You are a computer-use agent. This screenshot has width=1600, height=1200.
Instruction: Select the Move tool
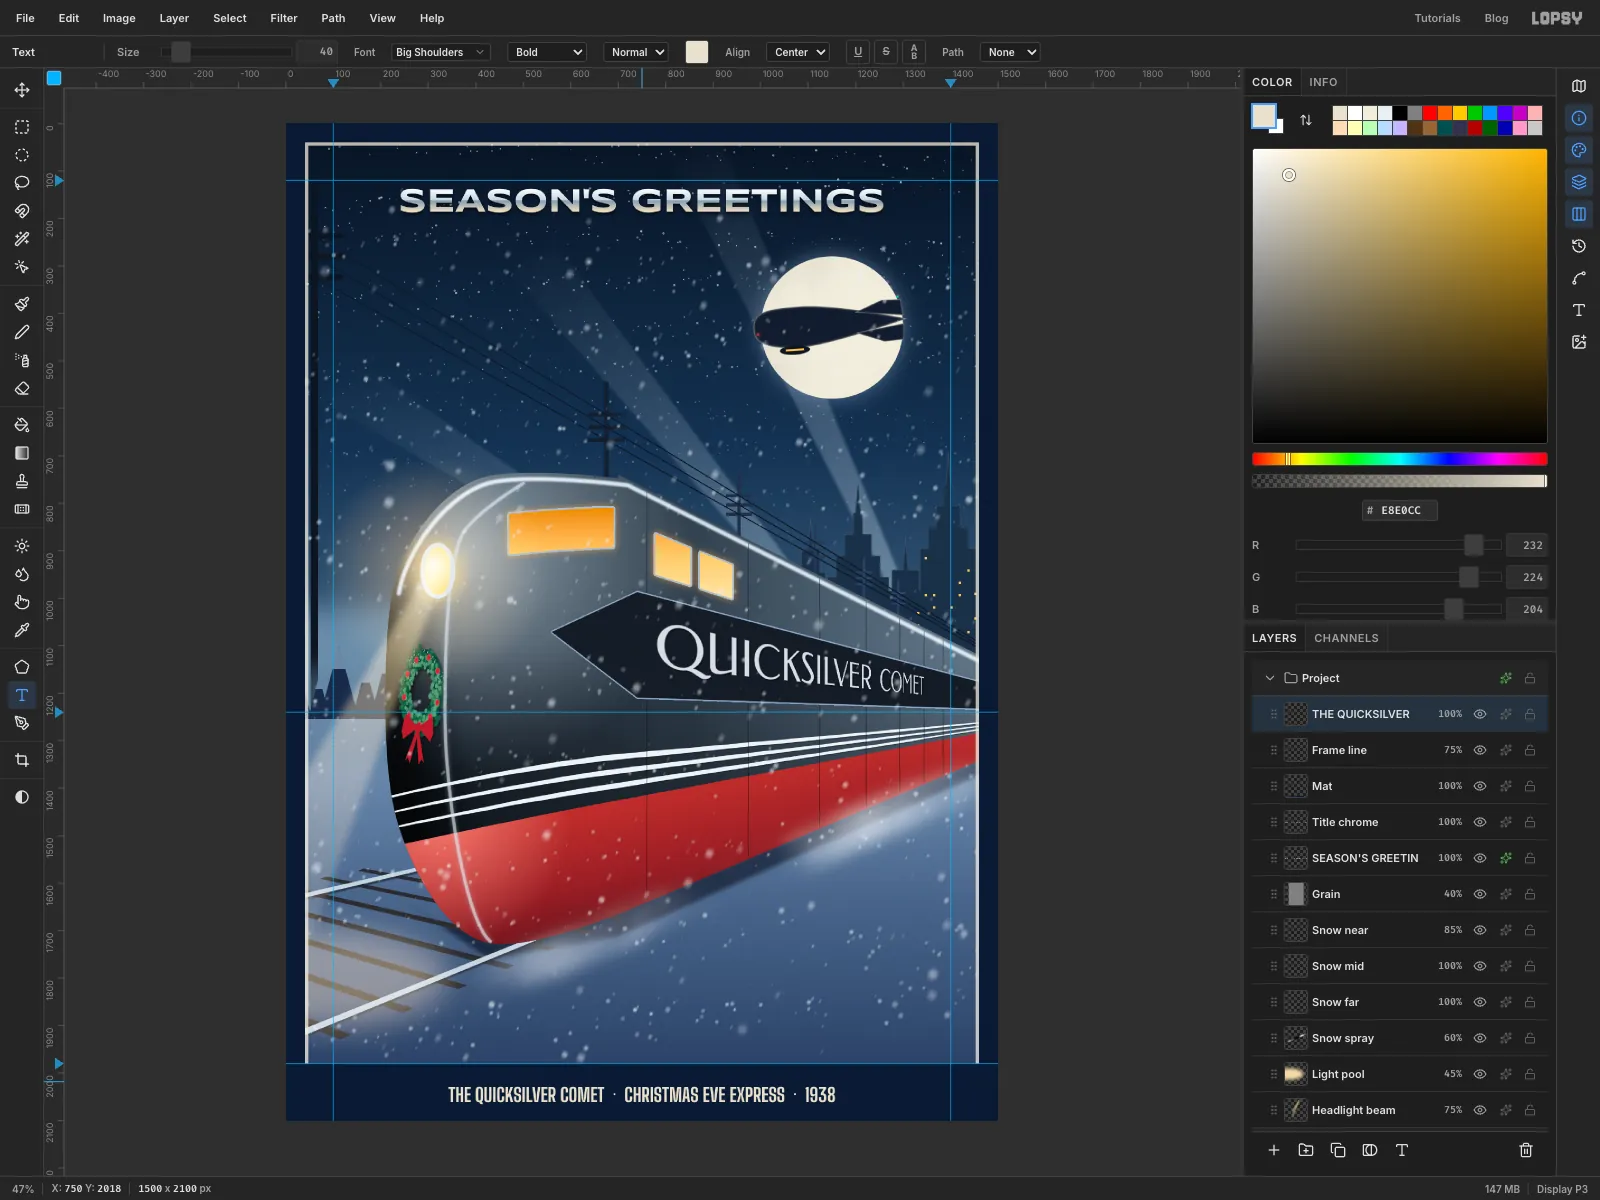coord(22,90)
